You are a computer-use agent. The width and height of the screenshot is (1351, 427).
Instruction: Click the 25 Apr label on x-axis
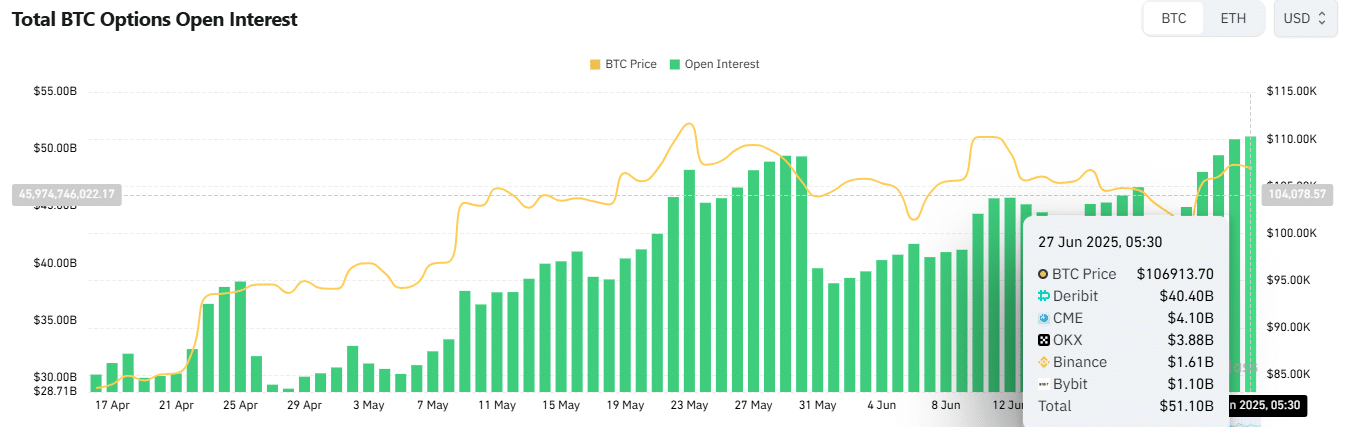[240, 405]
